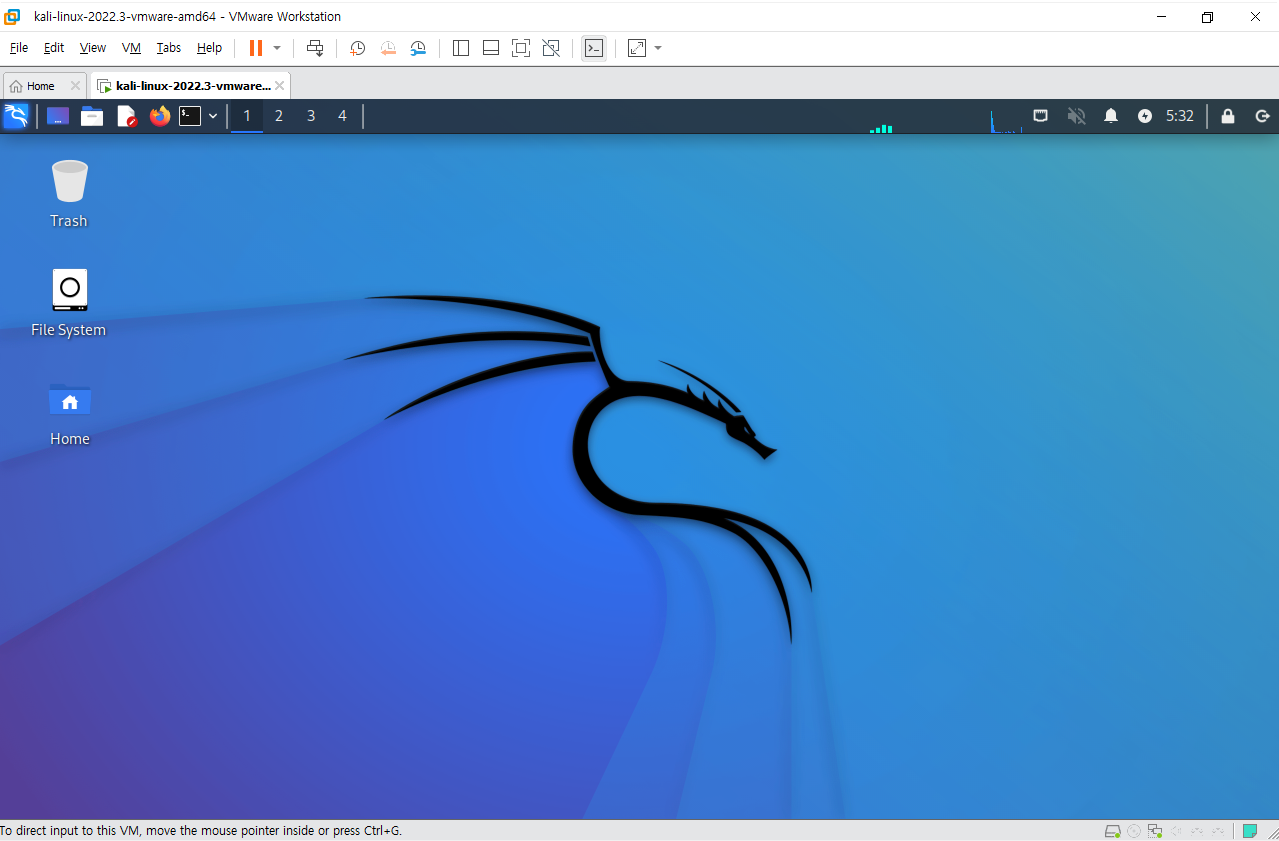Expand the stretch guest dropdown arrow
1279x841 pixels.
tap(658, 48)
